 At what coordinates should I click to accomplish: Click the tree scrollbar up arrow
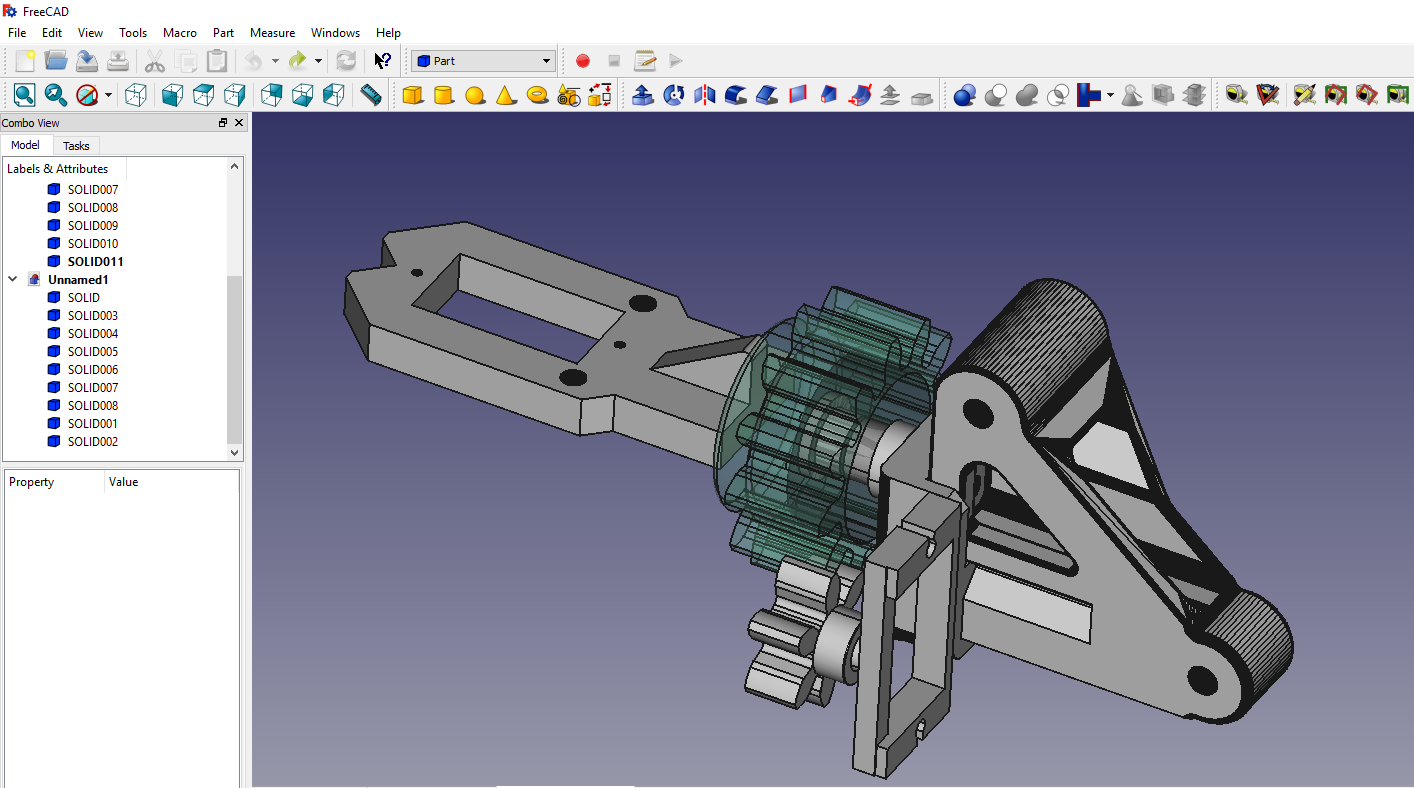[x=235, y=166]
